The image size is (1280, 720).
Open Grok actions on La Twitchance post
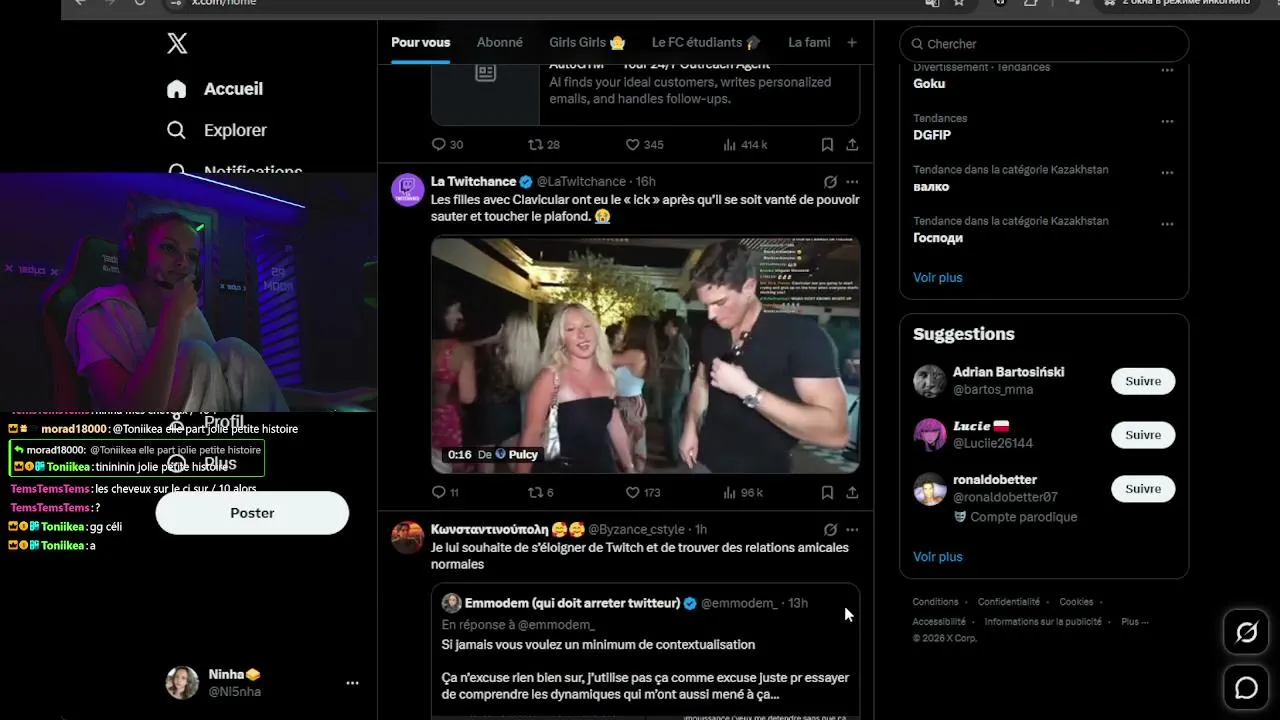click(x=830, y=182)
